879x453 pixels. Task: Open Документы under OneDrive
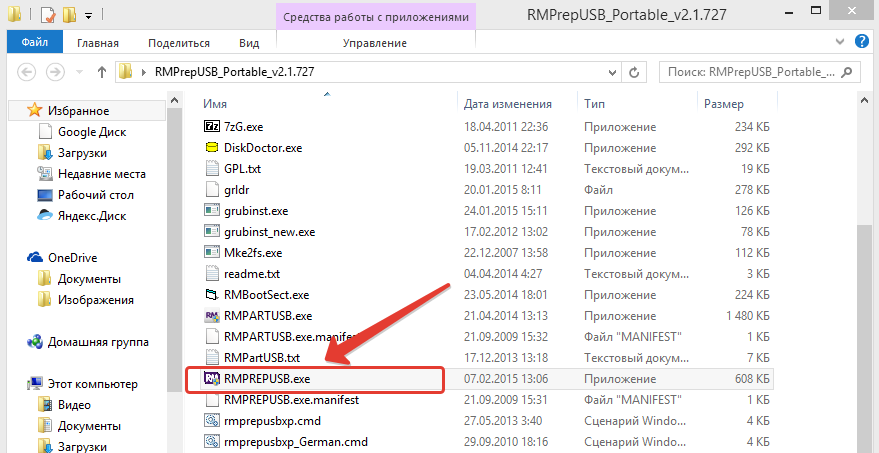[x=89, y=279]
